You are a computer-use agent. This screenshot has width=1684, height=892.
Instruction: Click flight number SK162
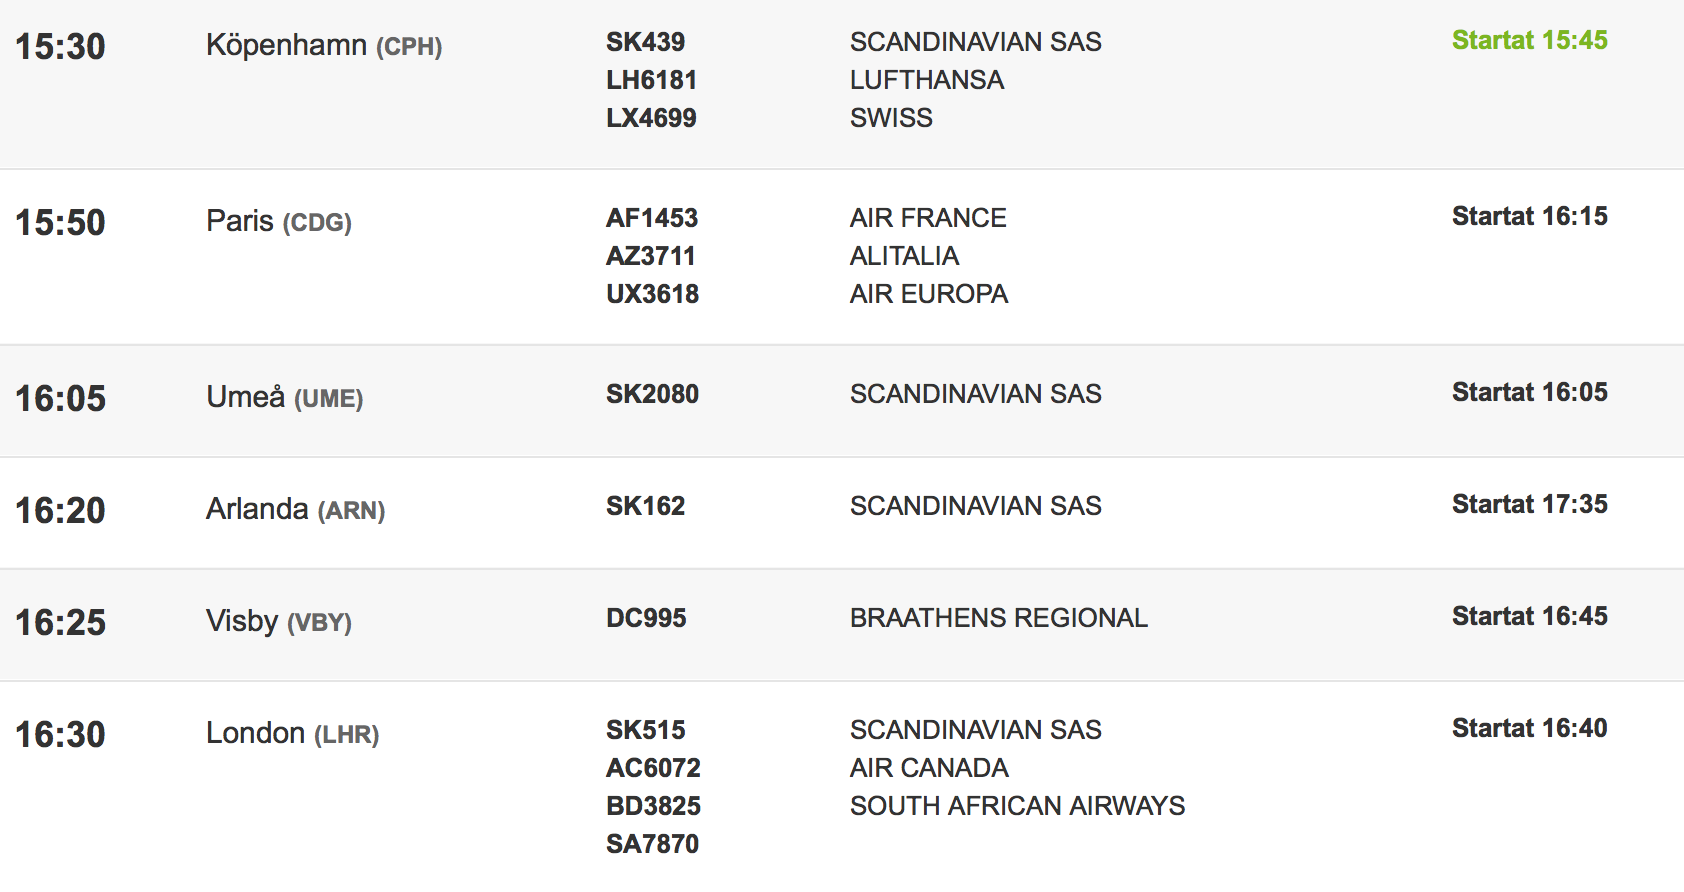coord(645,506)
